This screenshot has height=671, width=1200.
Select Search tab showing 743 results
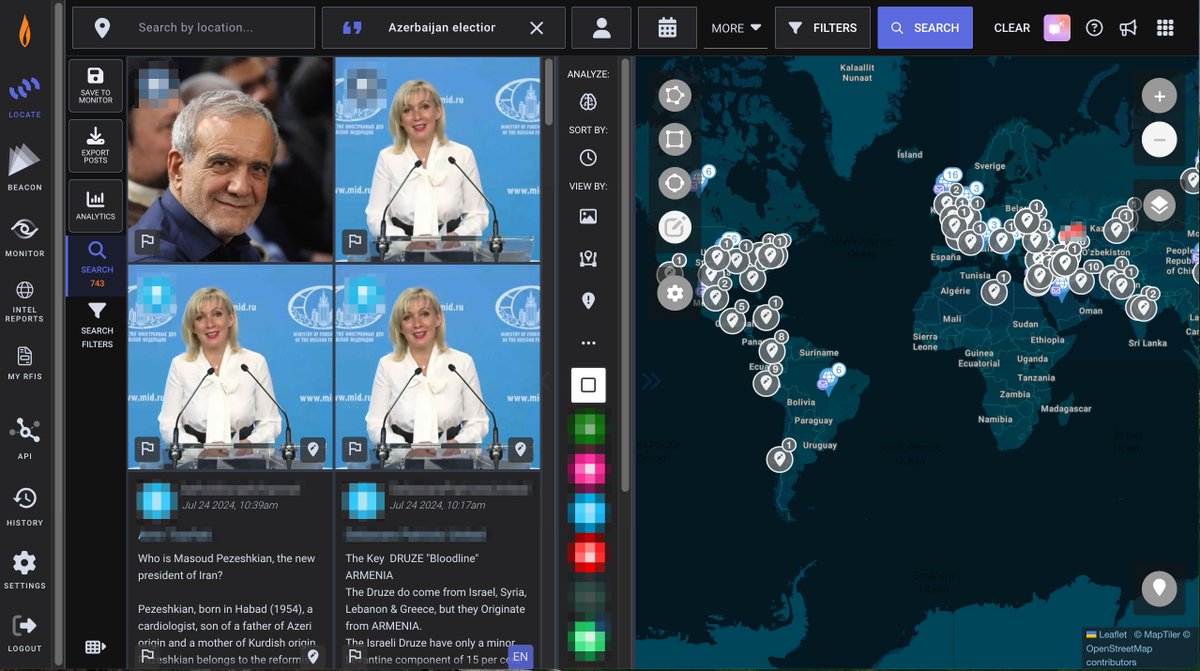96,264
